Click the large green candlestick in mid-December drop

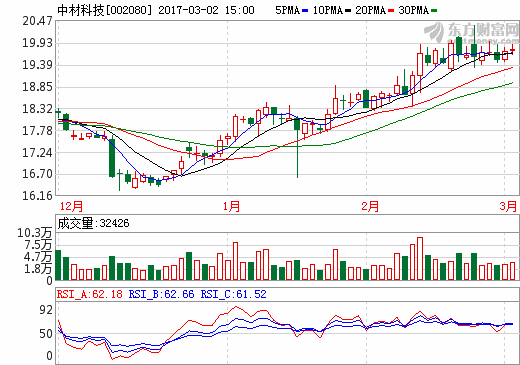click(112, 157)
